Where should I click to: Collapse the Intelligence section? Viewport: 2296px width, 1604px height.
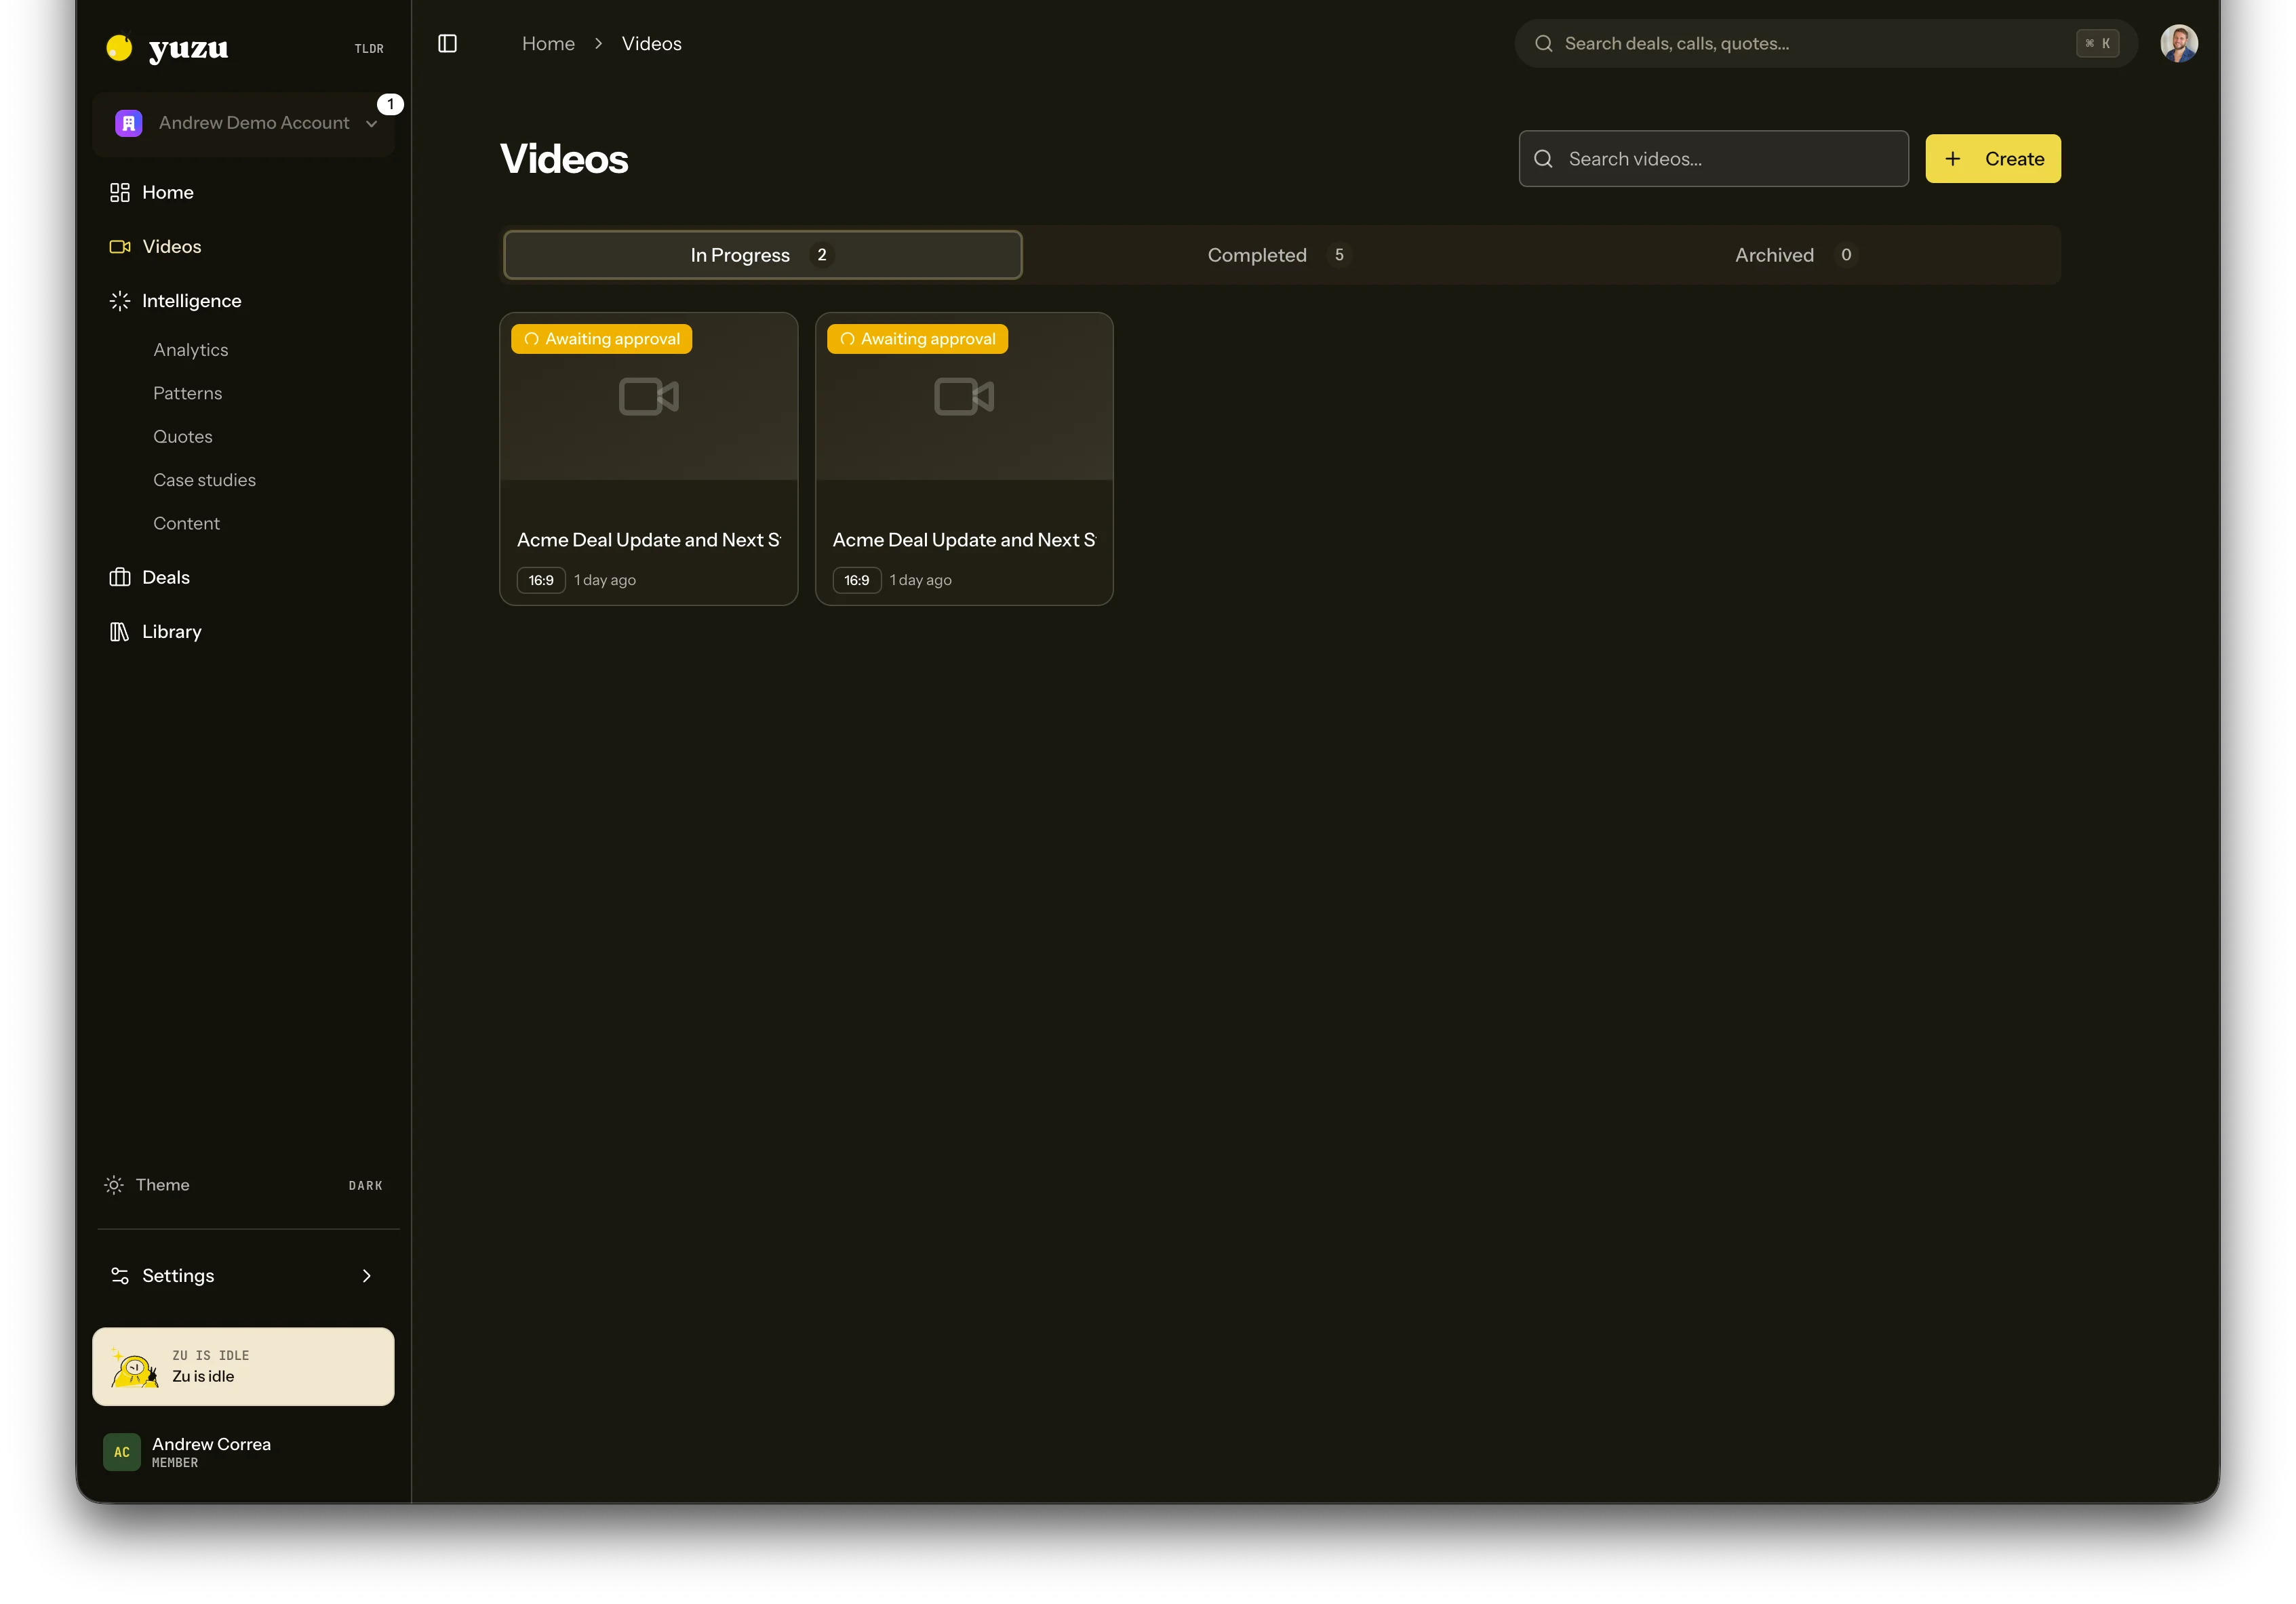191,300
